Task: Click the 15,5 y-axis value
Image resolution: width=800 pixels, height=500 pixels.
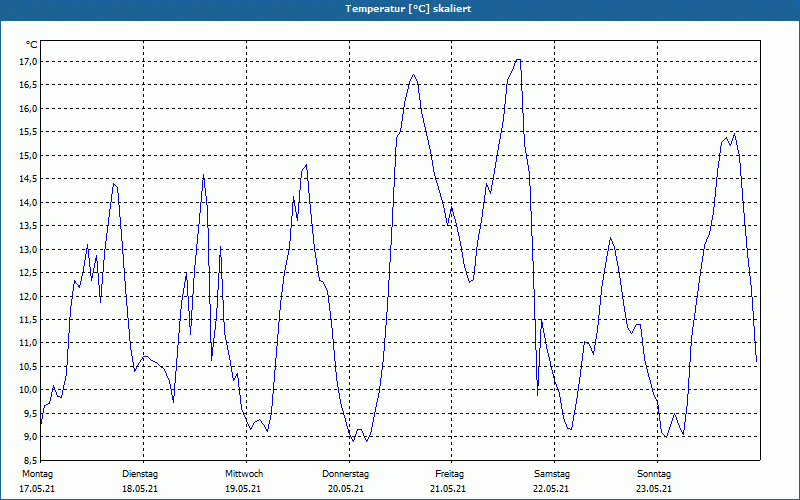Action: (x=28, y=132)
